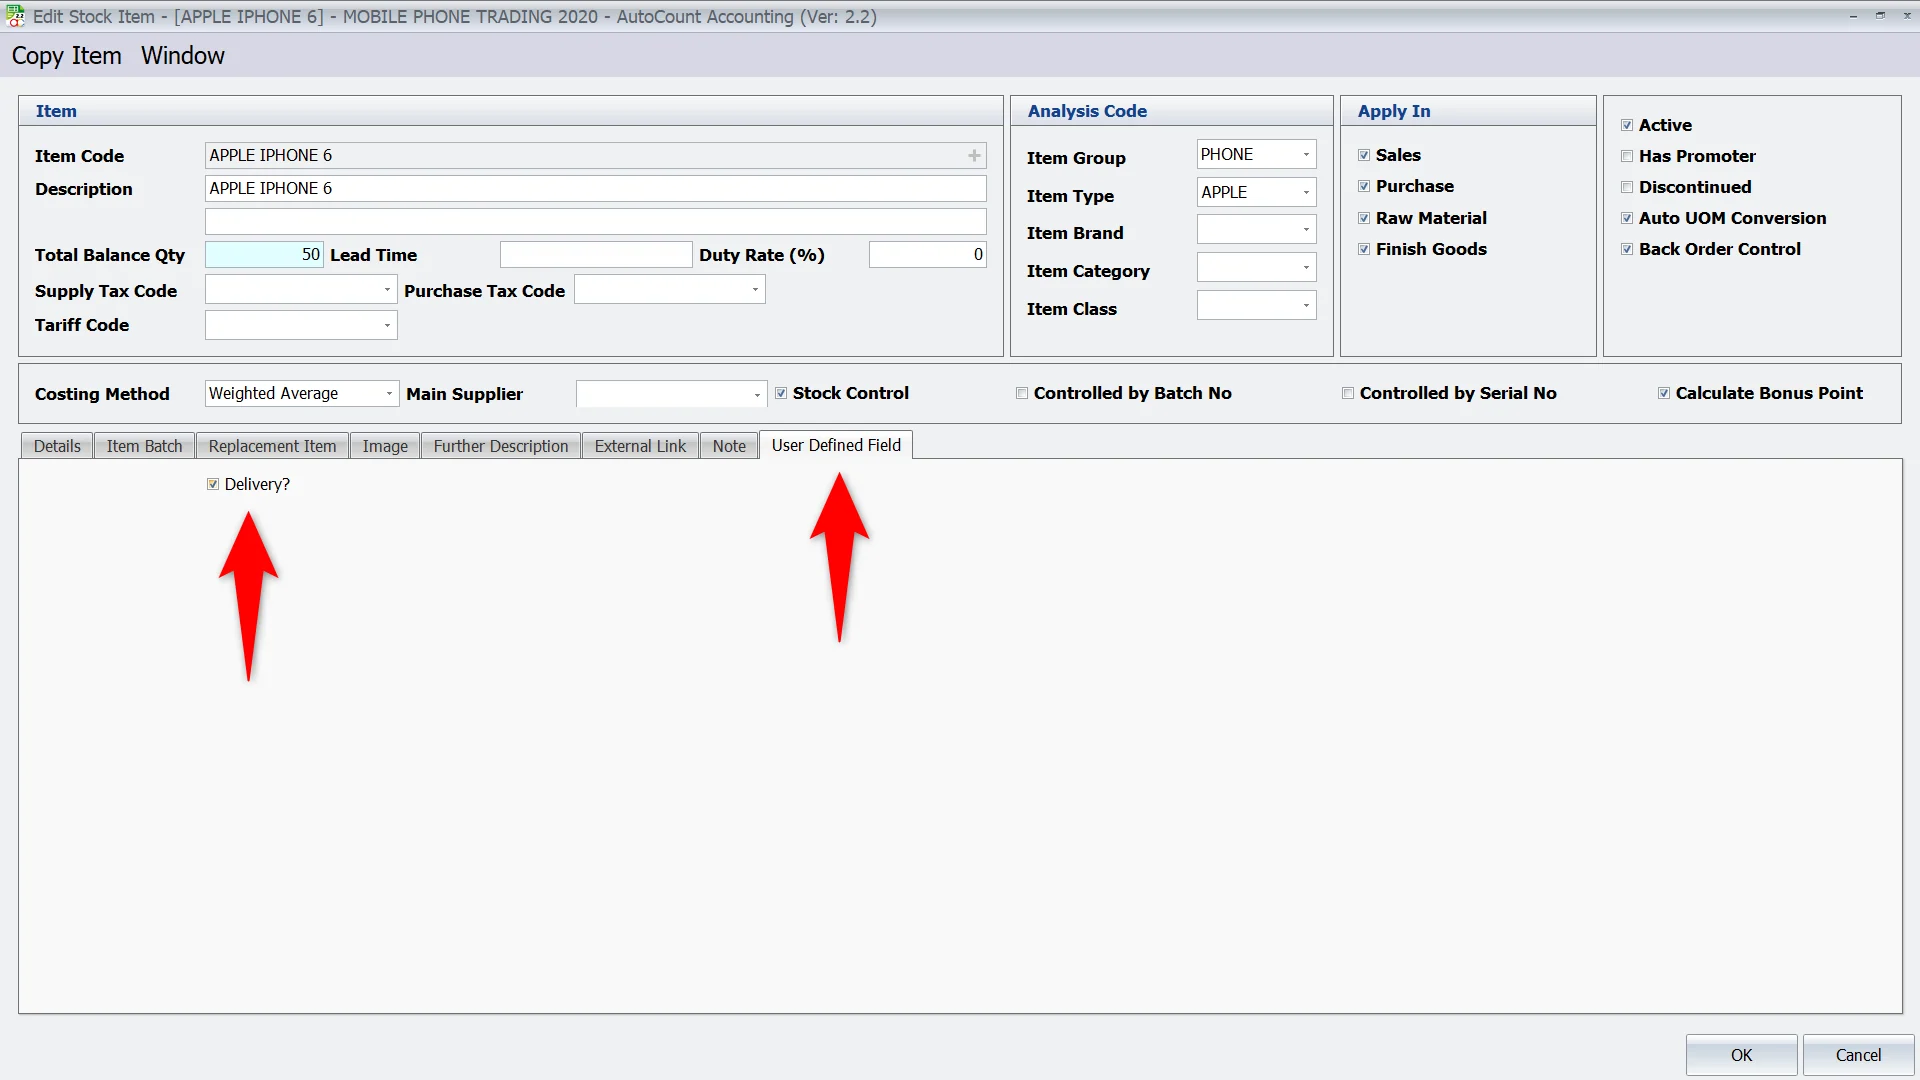Viewport: 1920px width, 1080px height.
Task: Open the Supply Tax Code dropdown
Action: [387, 290]
